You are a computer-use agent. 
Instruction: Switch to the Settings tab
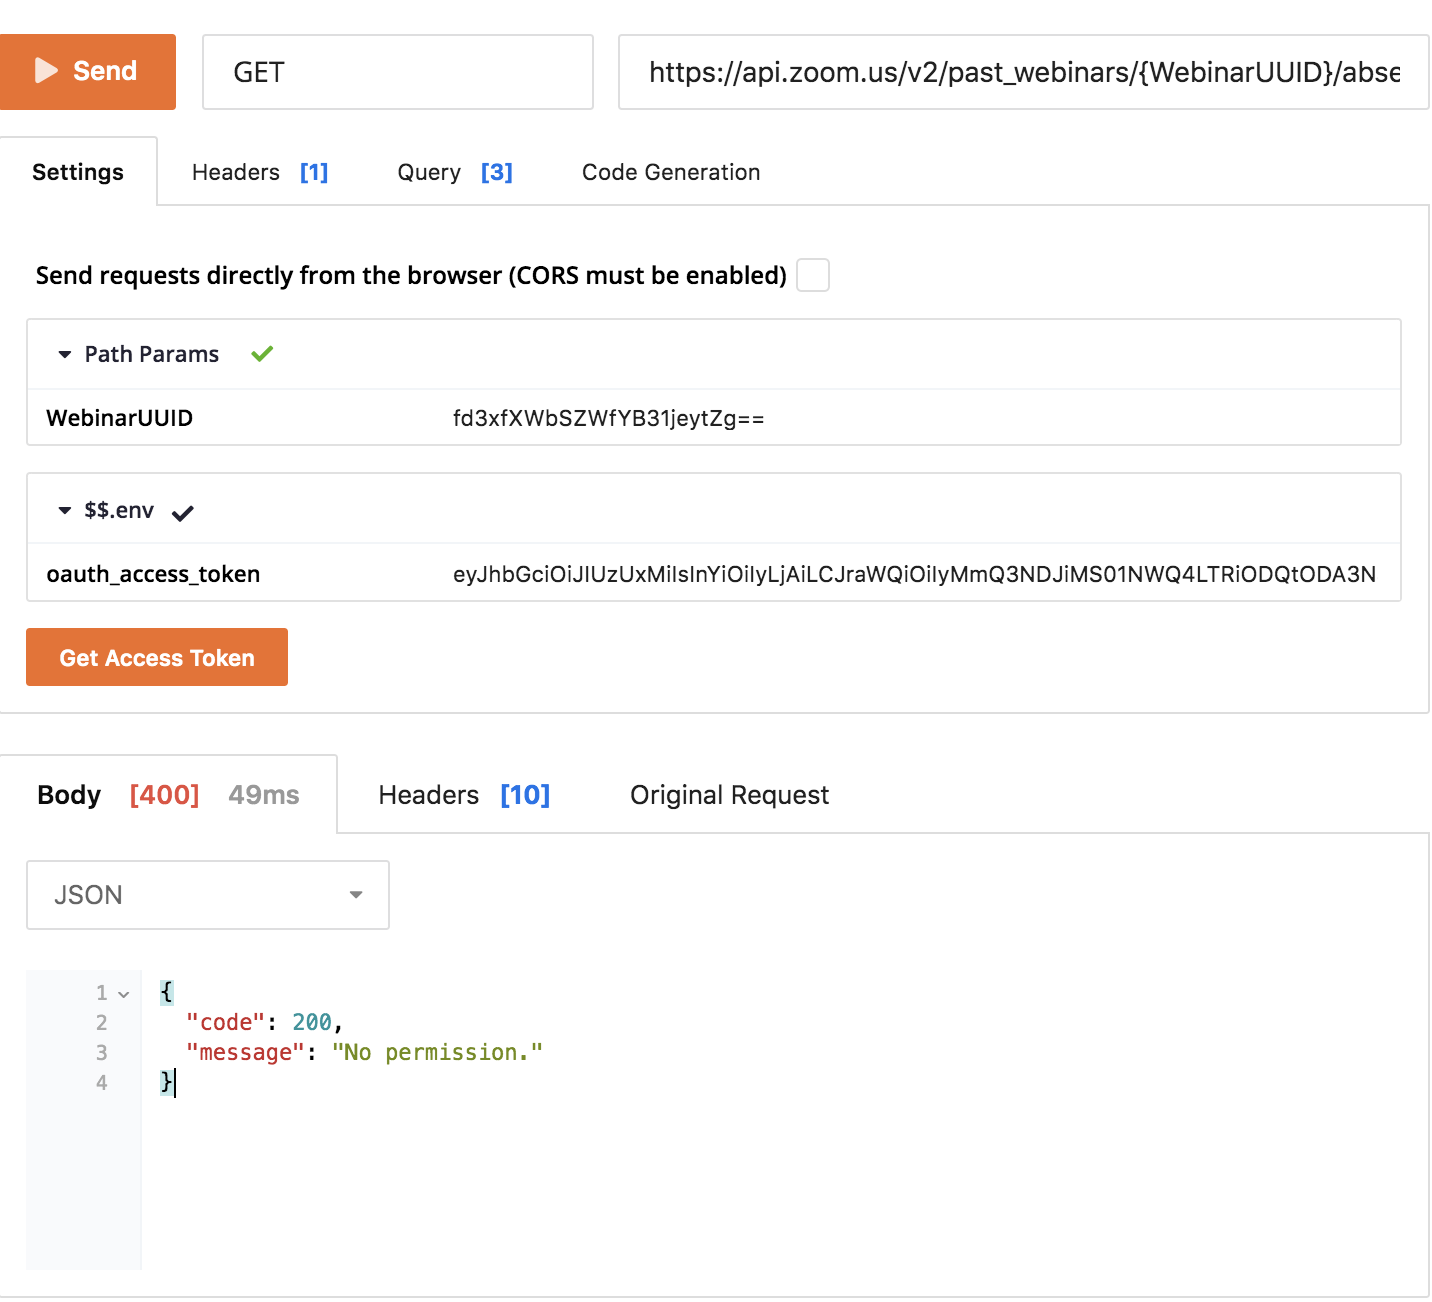78,172
